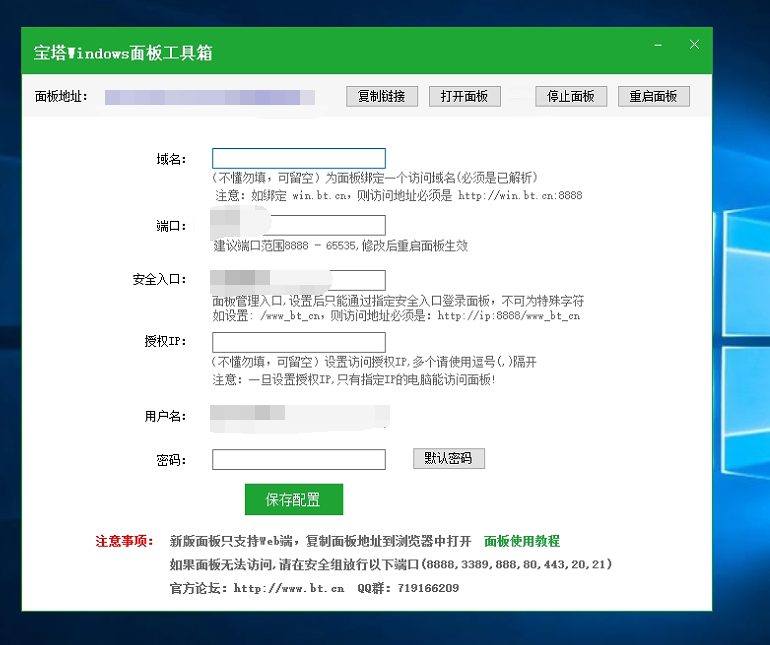
Task: Click the 端口 label
Action: pos(171,226)
